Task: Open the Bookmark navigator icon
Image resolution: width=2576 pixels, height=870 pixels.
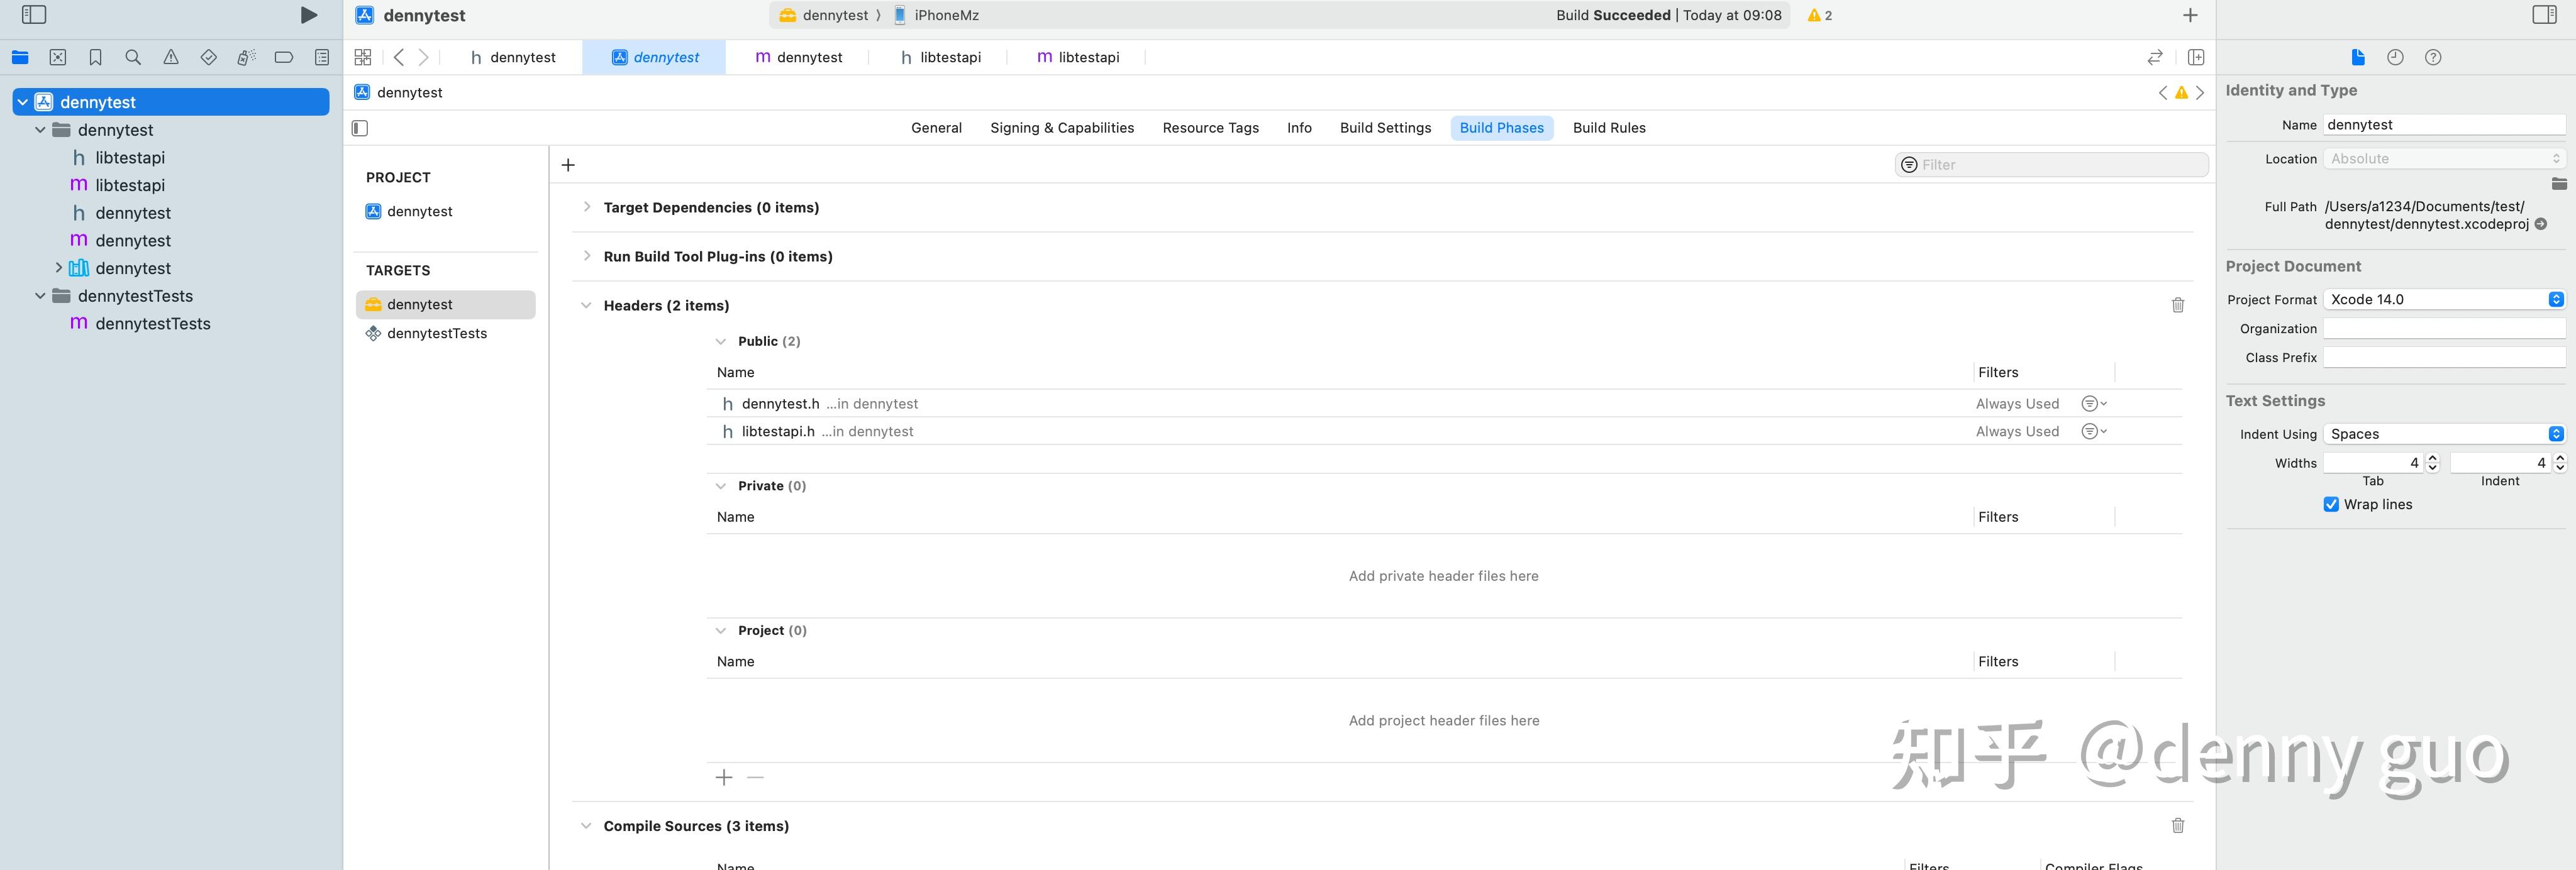Action: 95,58
